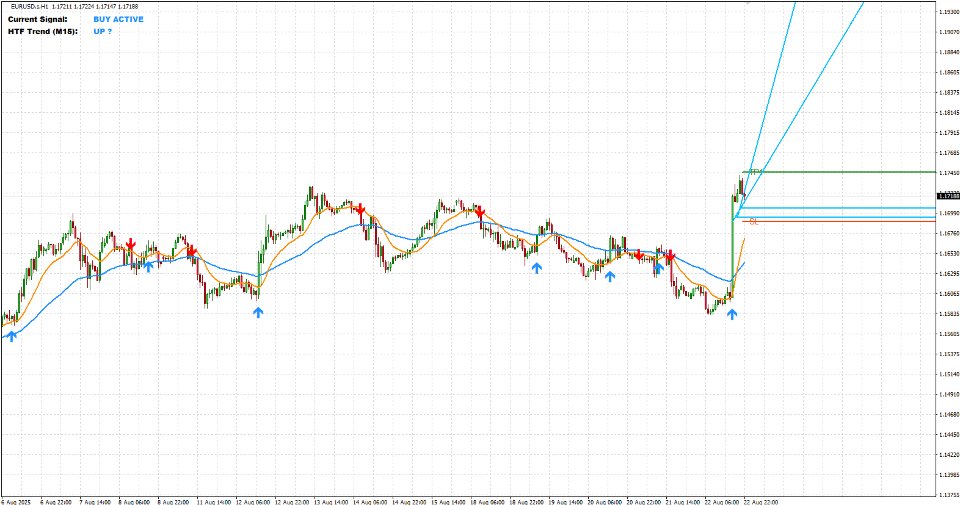The width and height of the screenshot is (960, 505).
Task: Click the 'Current Signal:' label
Action: 37,19
